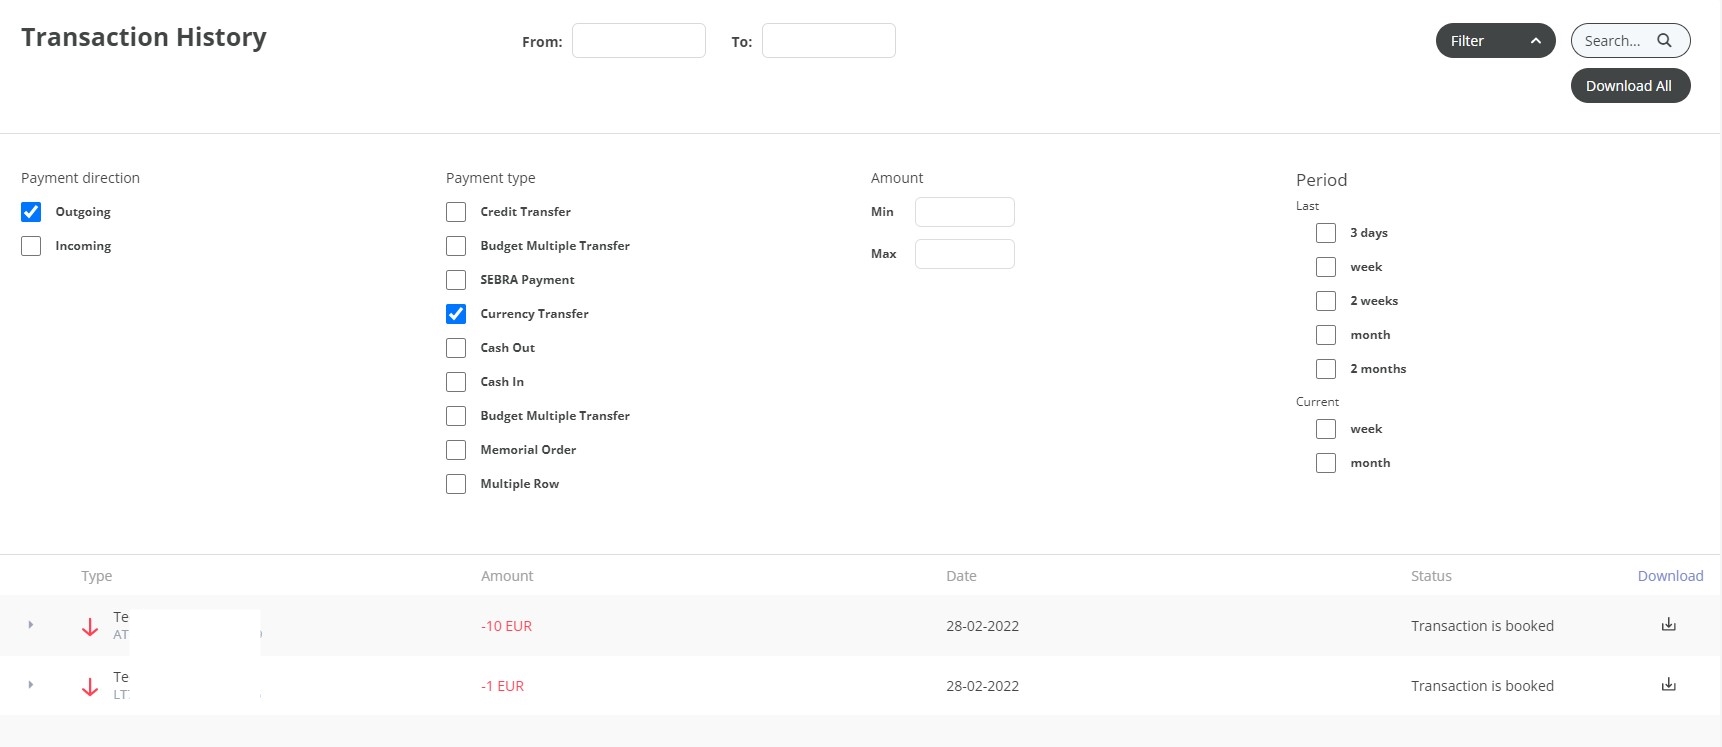Select the Last 3 days period
Image resolution: width=1722 pixels, height=747 pixels.
pyautogui.click(x=1326, y=233)
